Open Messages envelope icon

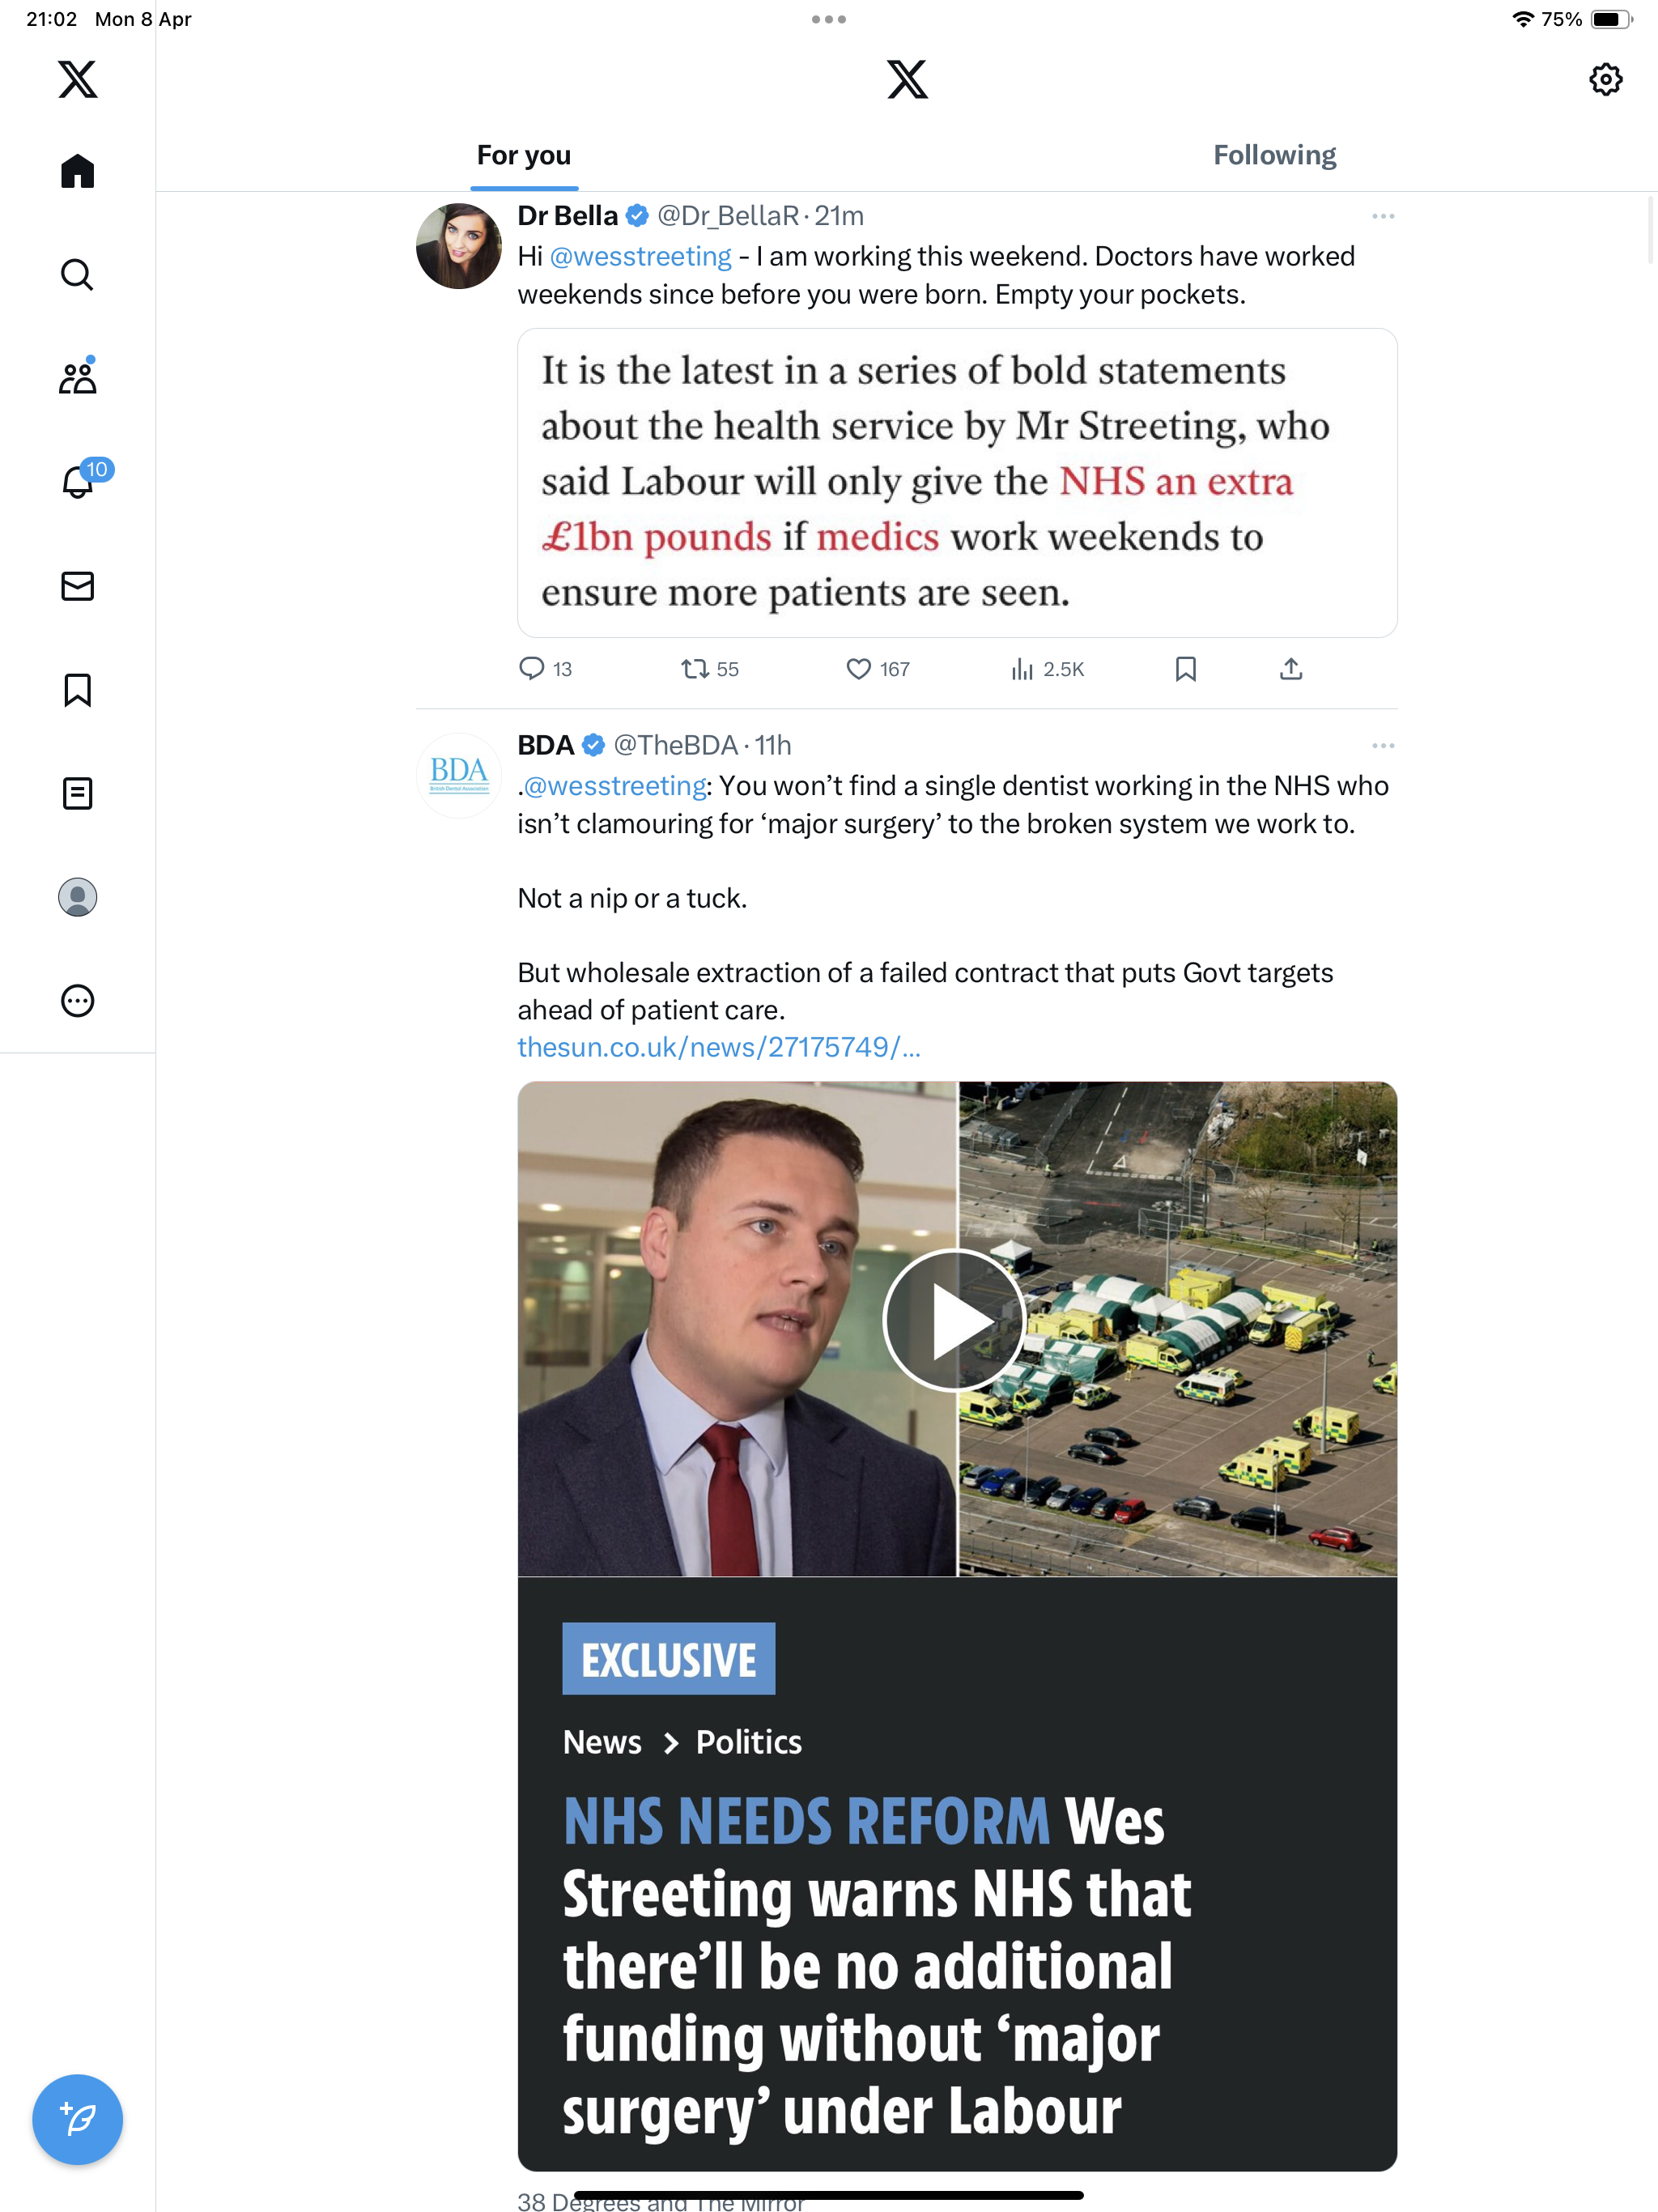click(x=77, y=586)
